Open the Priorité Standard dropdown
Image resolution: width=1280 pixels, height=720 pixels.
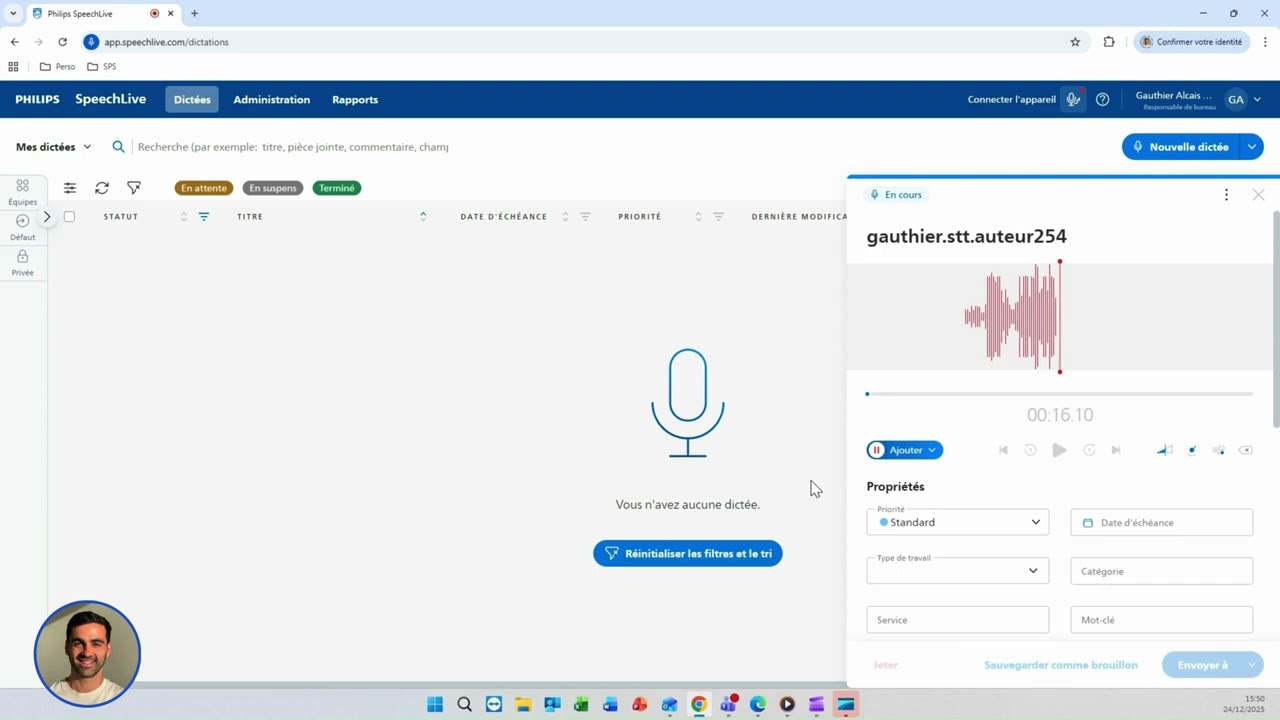(x=957, y=522)
